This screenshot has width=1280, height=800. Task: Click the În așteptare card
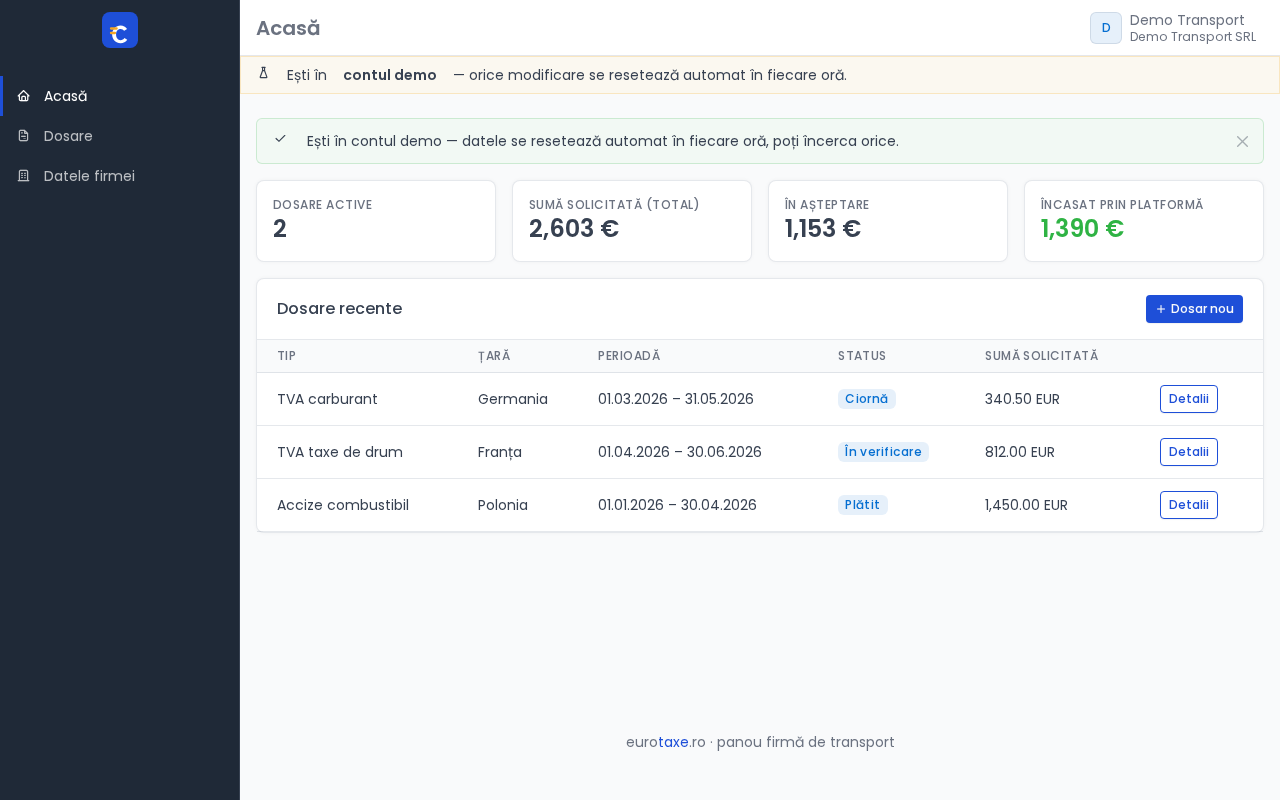coord(888,221)
